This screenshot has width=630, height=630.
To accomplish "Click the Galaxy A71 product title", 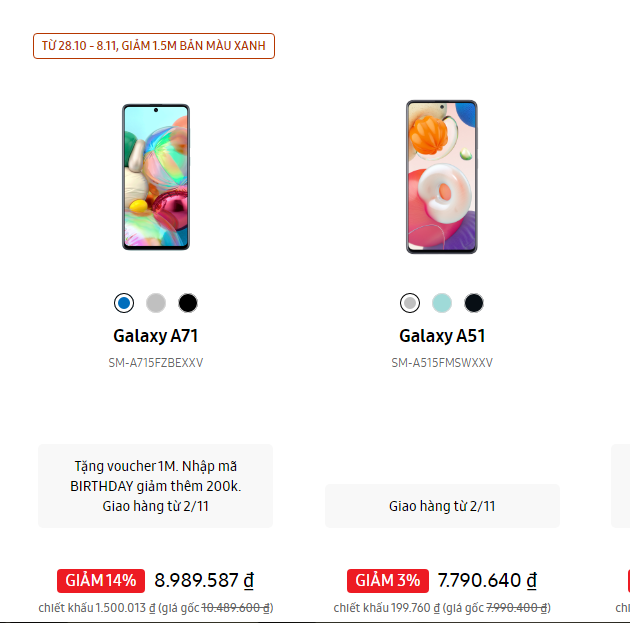I will point(155,336).
